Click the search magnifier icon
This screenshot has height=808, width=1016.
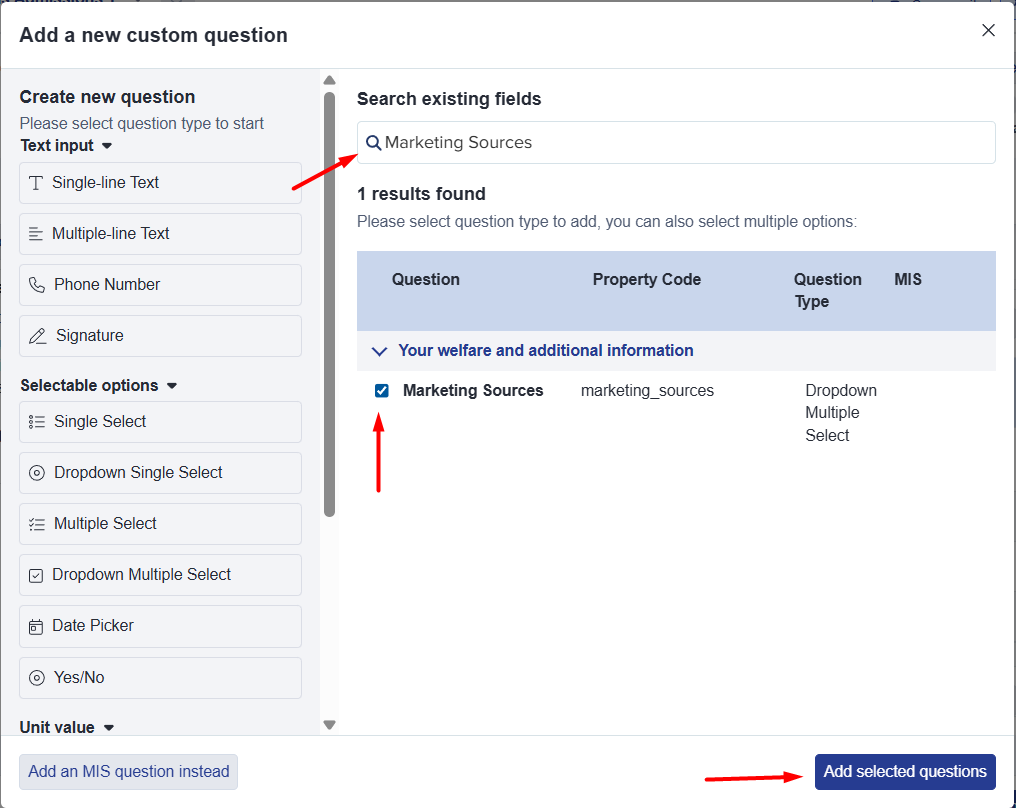click(x=373, y=143)
